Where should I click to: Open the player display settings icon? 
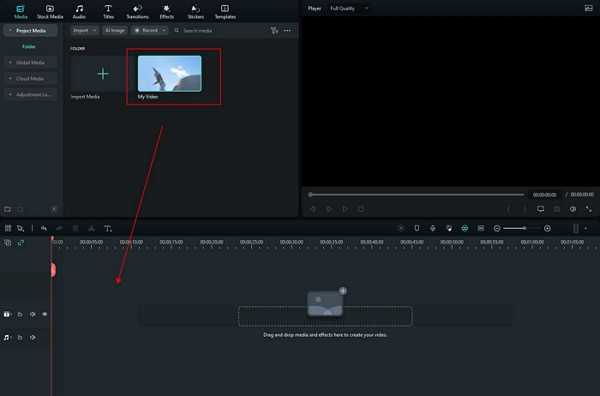(540, 209)
